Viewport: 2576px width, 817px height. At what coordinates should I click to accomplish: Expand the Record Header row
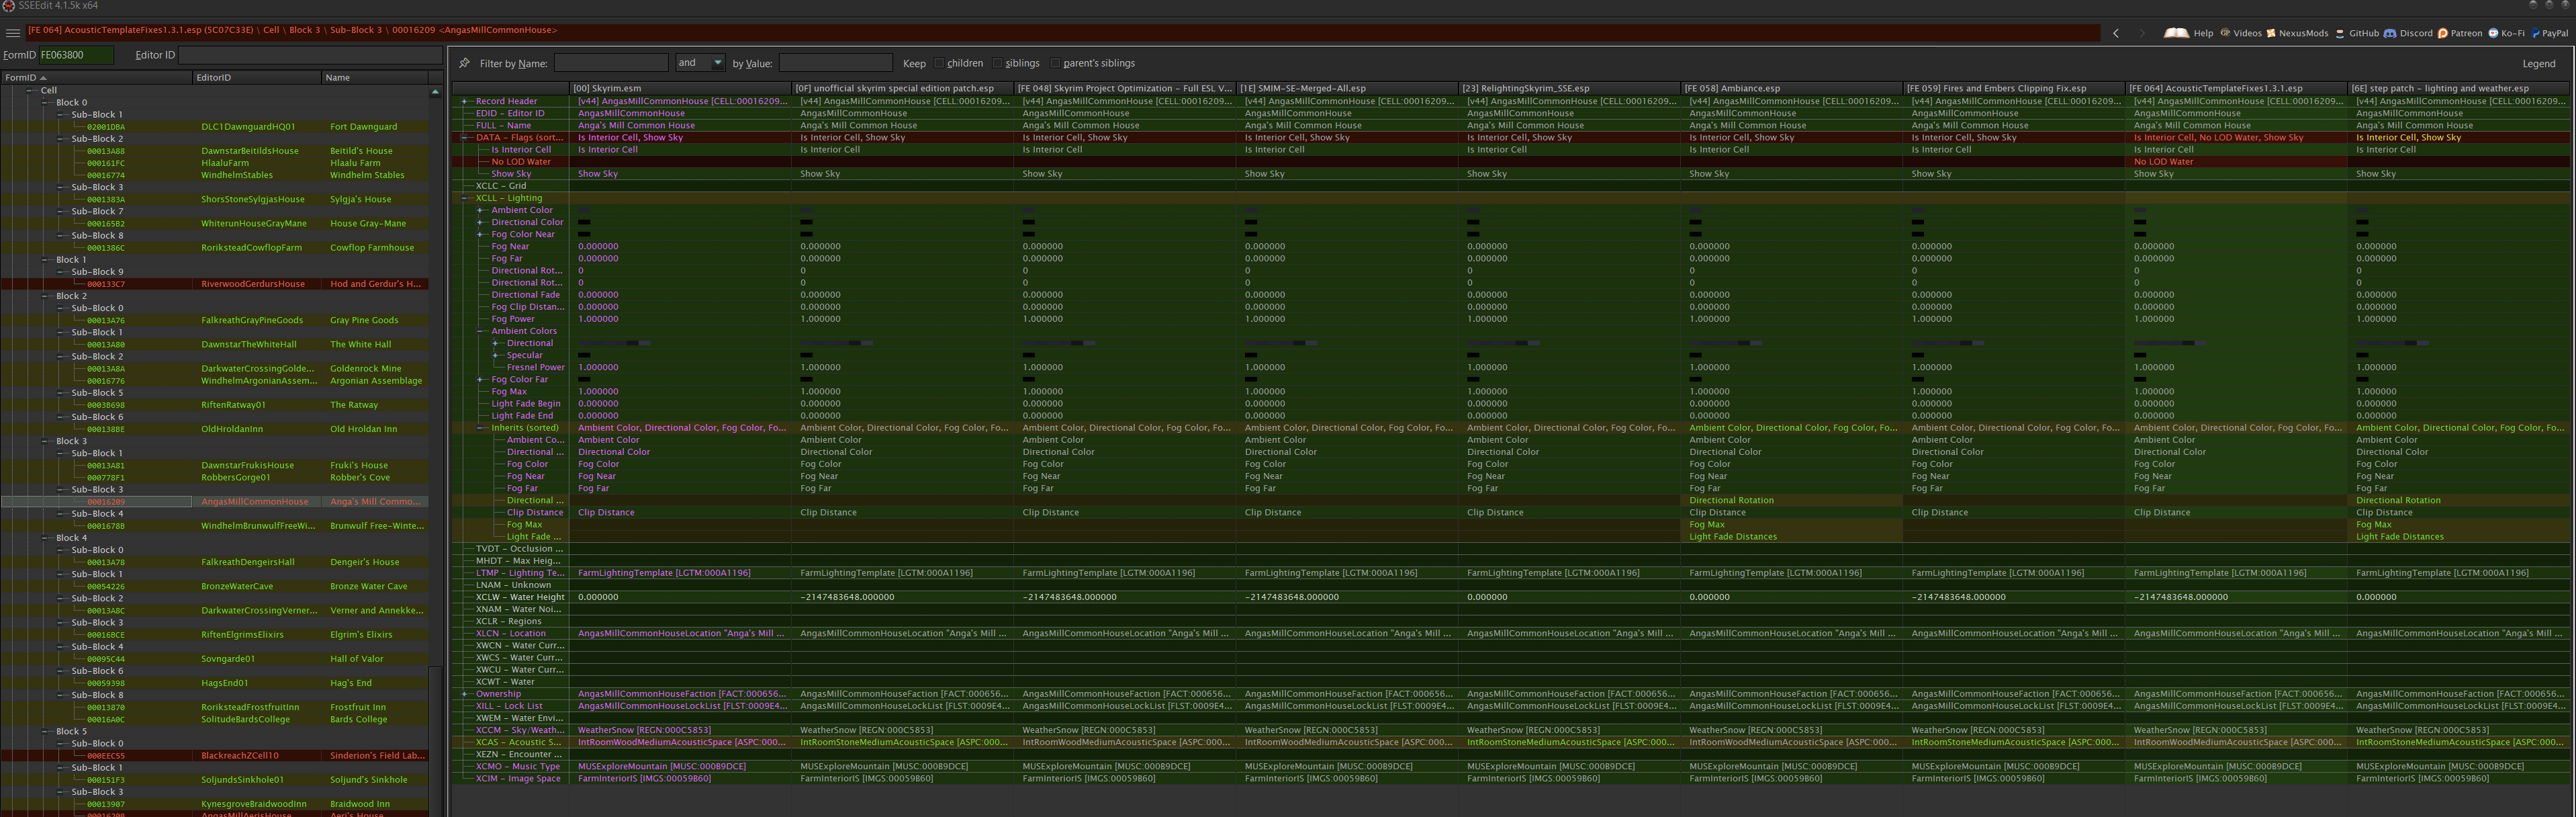(464, 101)
